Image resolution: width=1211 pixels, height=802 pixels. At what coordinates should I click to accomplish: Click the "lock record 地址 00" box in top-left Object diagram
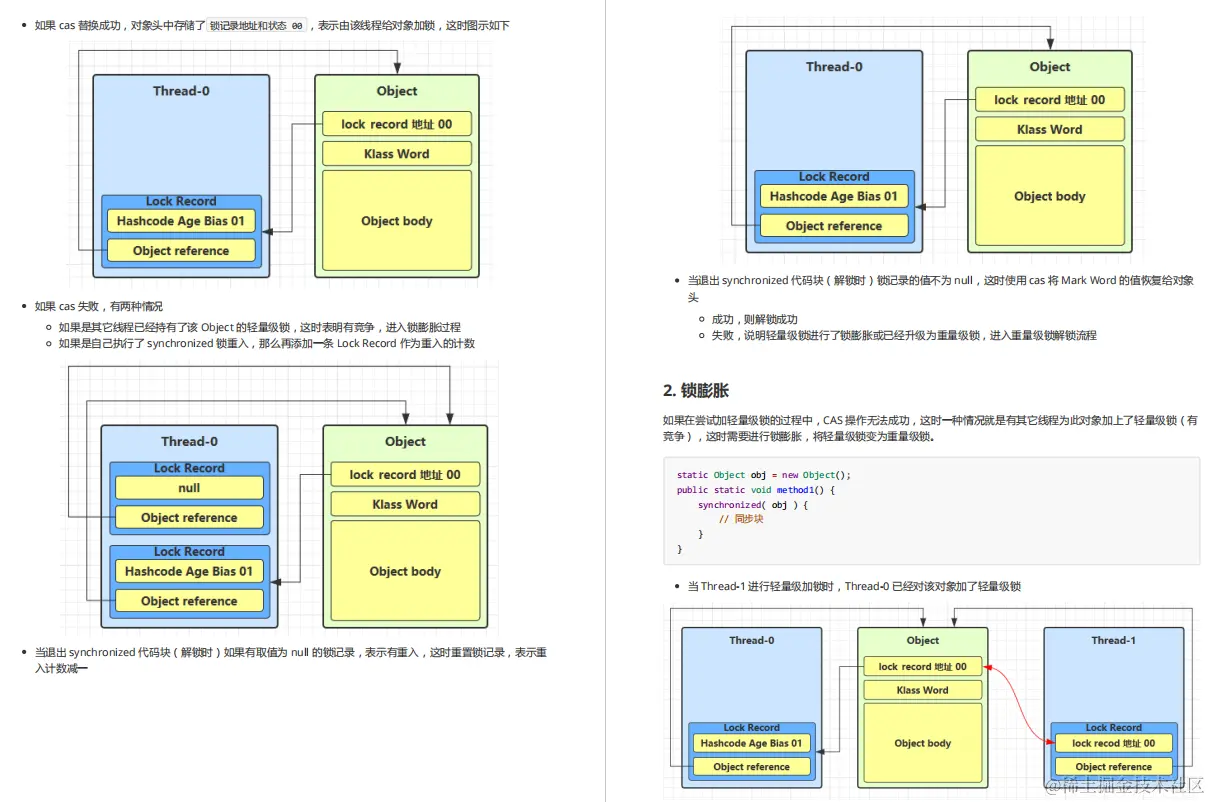396,123
